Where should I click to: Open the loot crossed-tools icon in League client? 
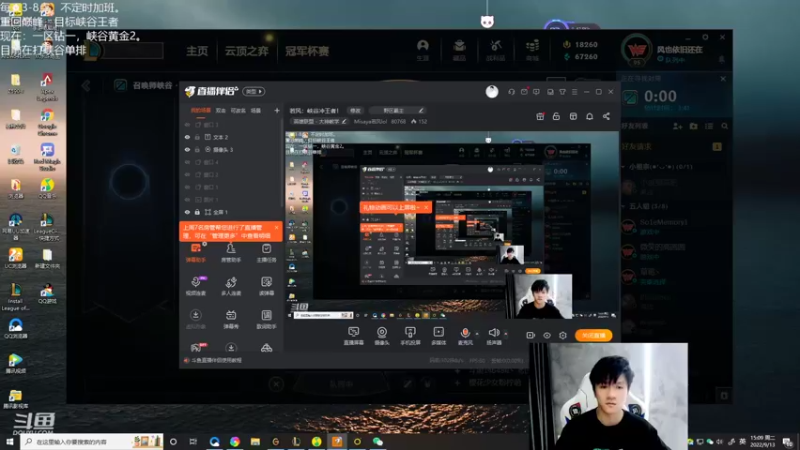pyautogui.click(x=495, y=49)
